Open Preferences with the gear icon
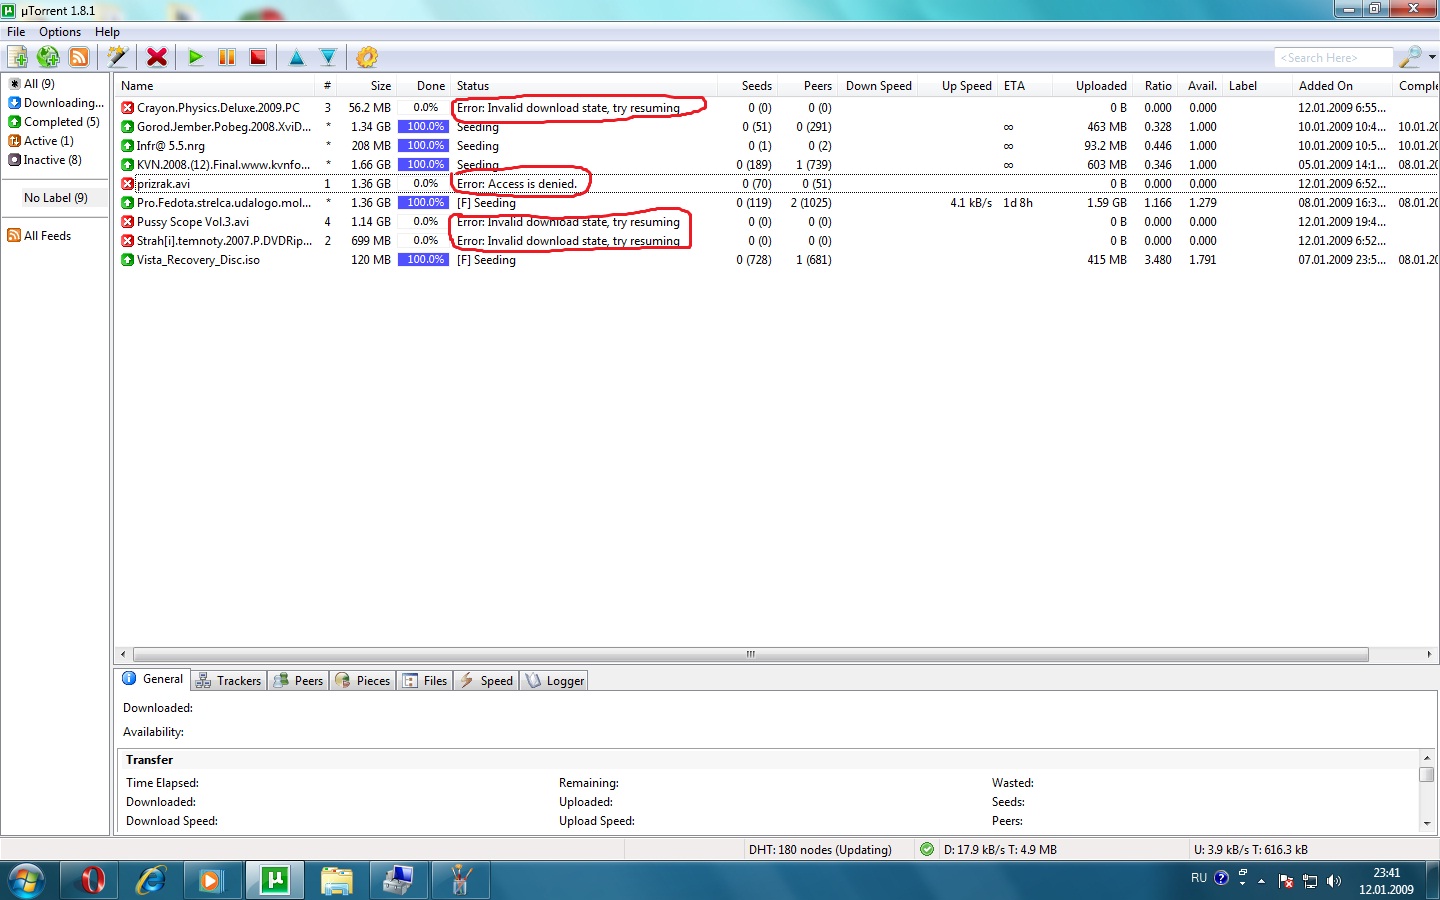 (x=367, y=57)
